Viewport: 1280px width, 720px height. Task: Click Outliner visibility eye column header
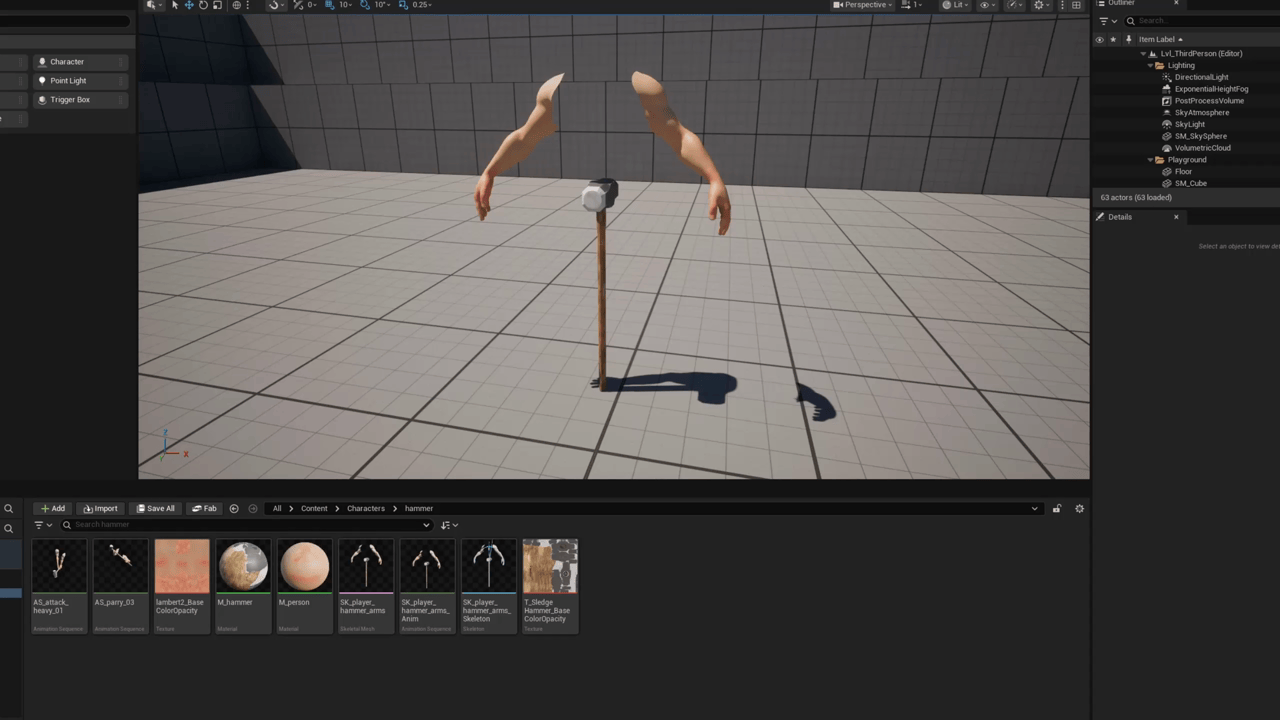coord(1100,40)
